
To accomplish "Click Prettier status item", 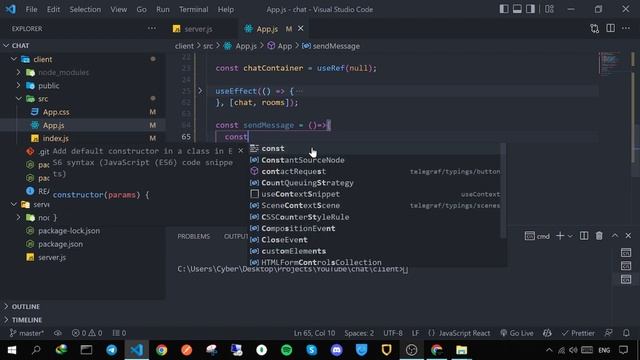I will pos(578,333).
